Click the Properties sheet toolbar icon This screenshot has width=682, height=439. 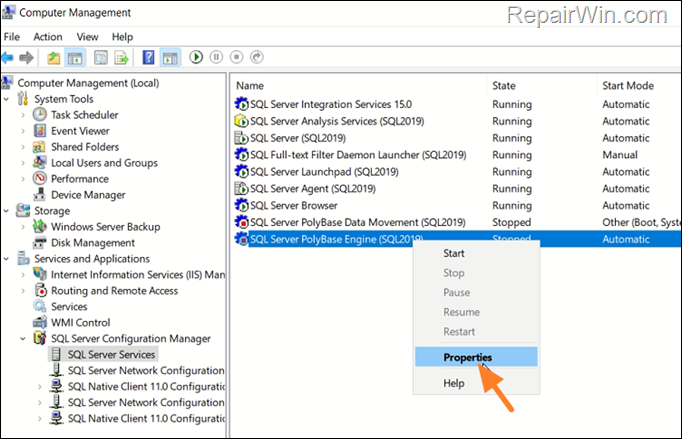101,57
